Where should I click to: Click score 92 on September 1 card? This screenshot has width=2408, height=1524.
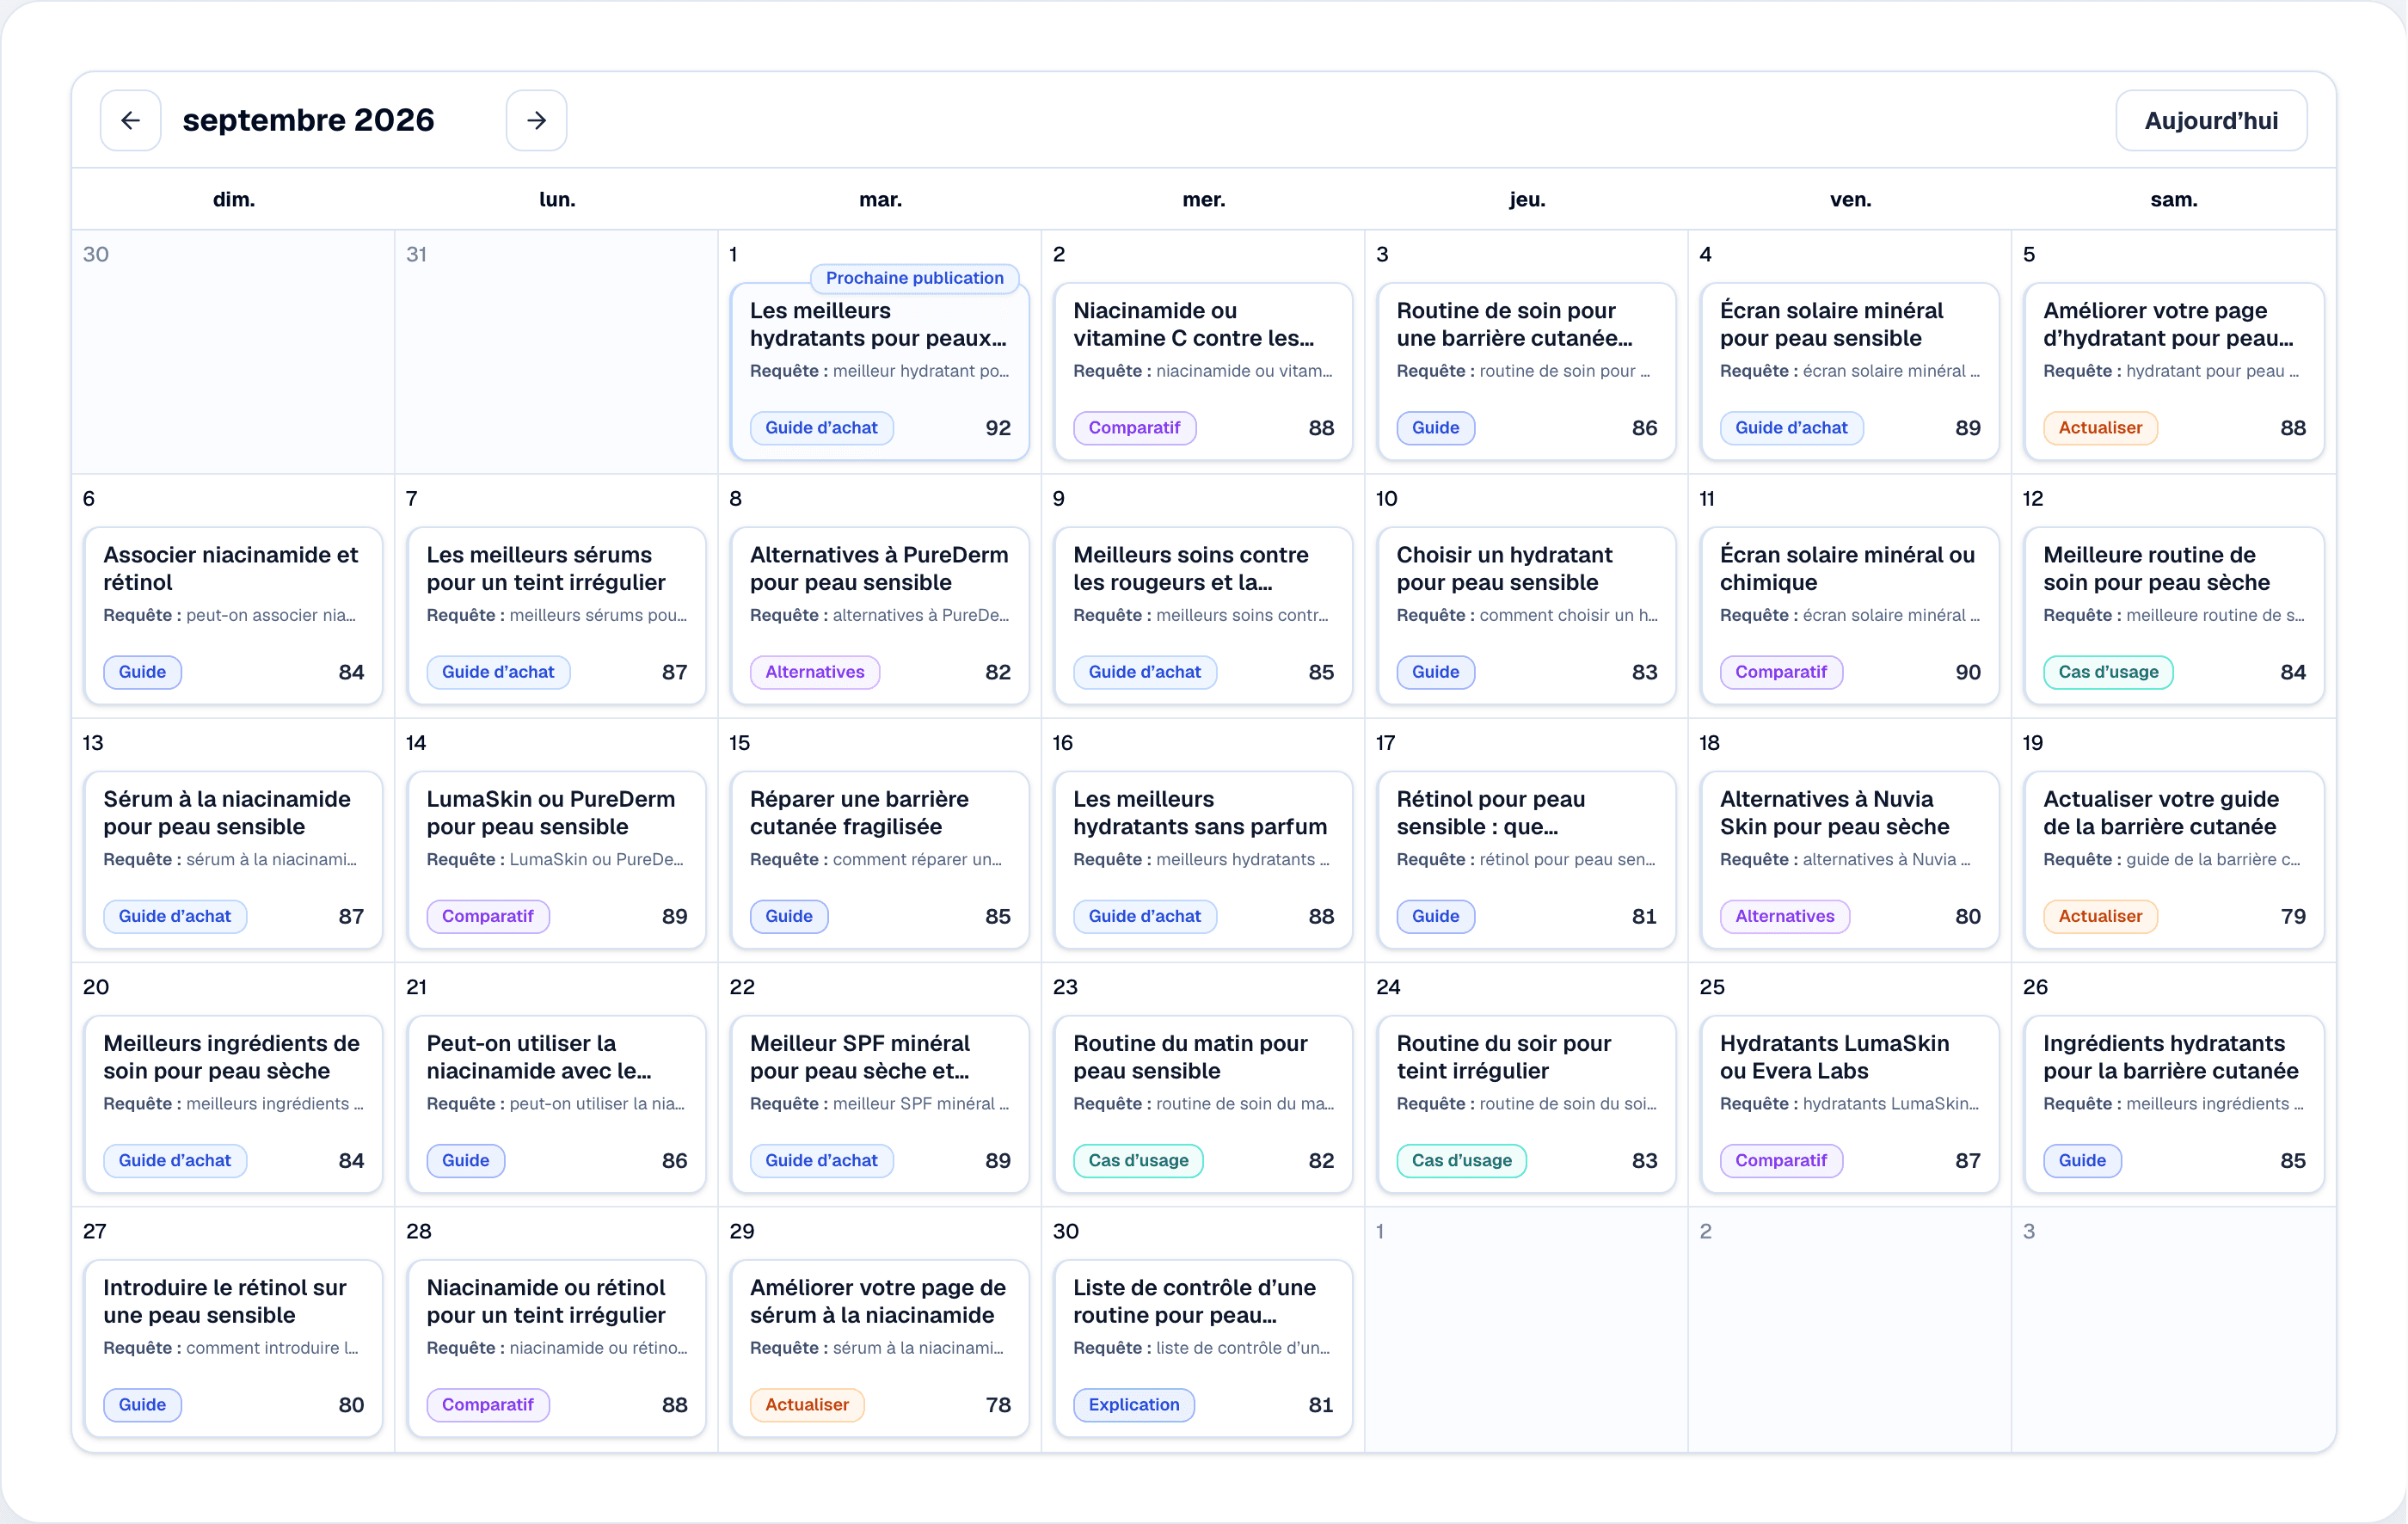tap(997, 428)
